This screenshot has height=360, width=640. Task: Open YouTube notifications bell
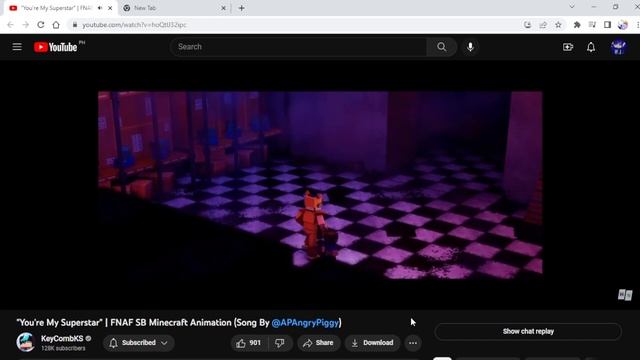591,47
